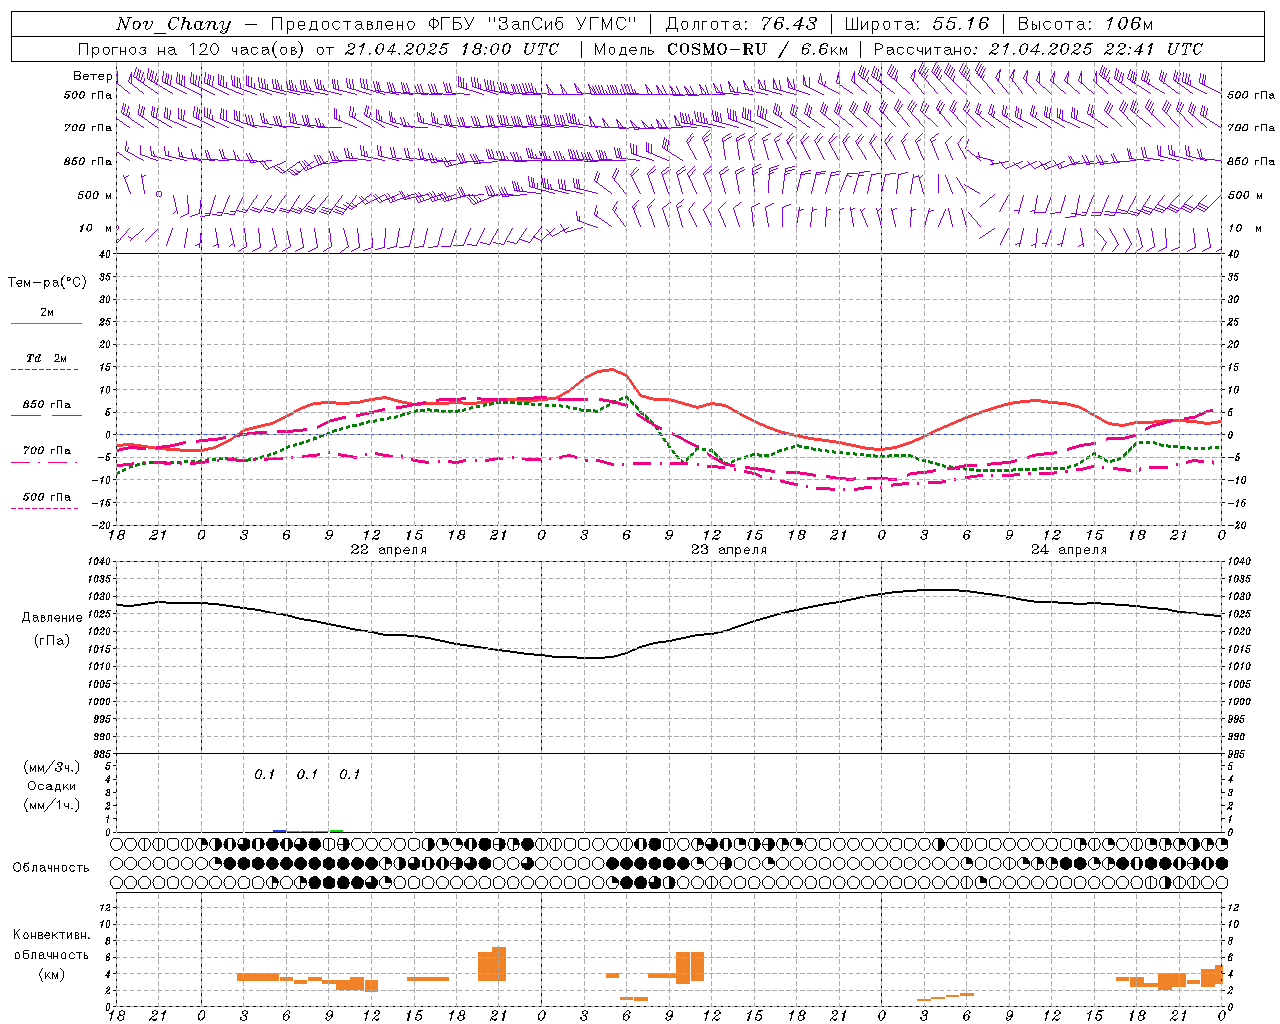Image resolution: width=1280 pixels, height=1024 pixels.
Task: Click the '2м' temperature legend label
Action: pyautogui.click(x=47, y=313)
